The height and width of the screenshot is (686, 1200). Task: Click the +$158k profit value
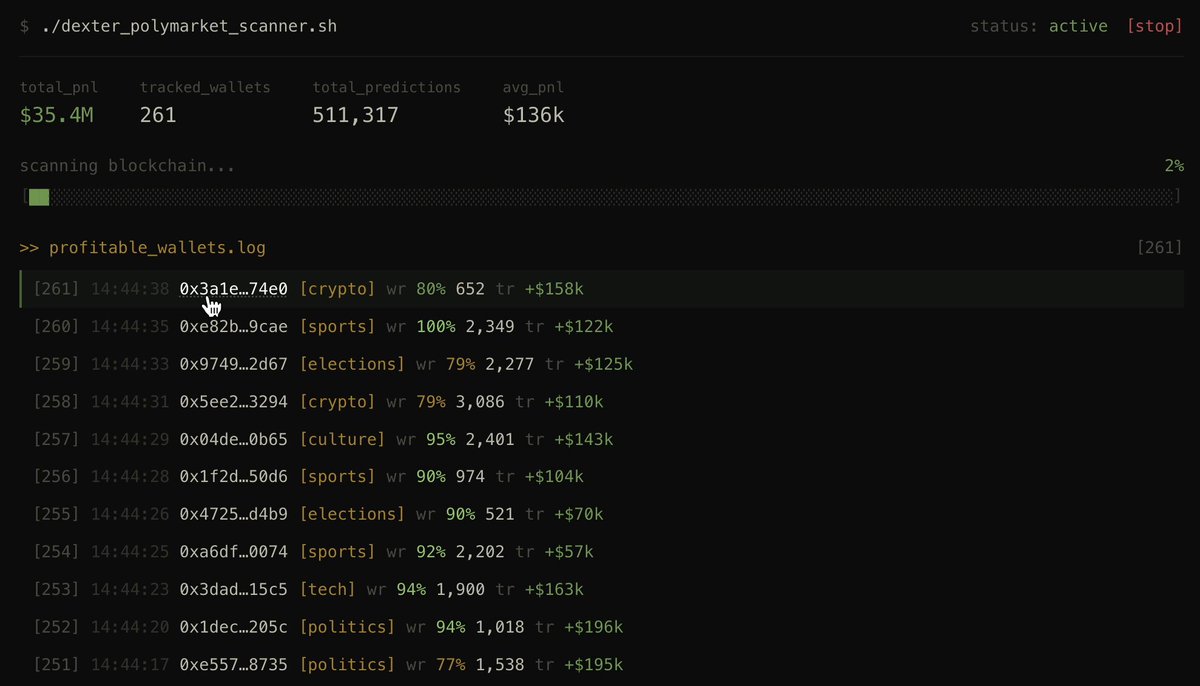(554, 289)
